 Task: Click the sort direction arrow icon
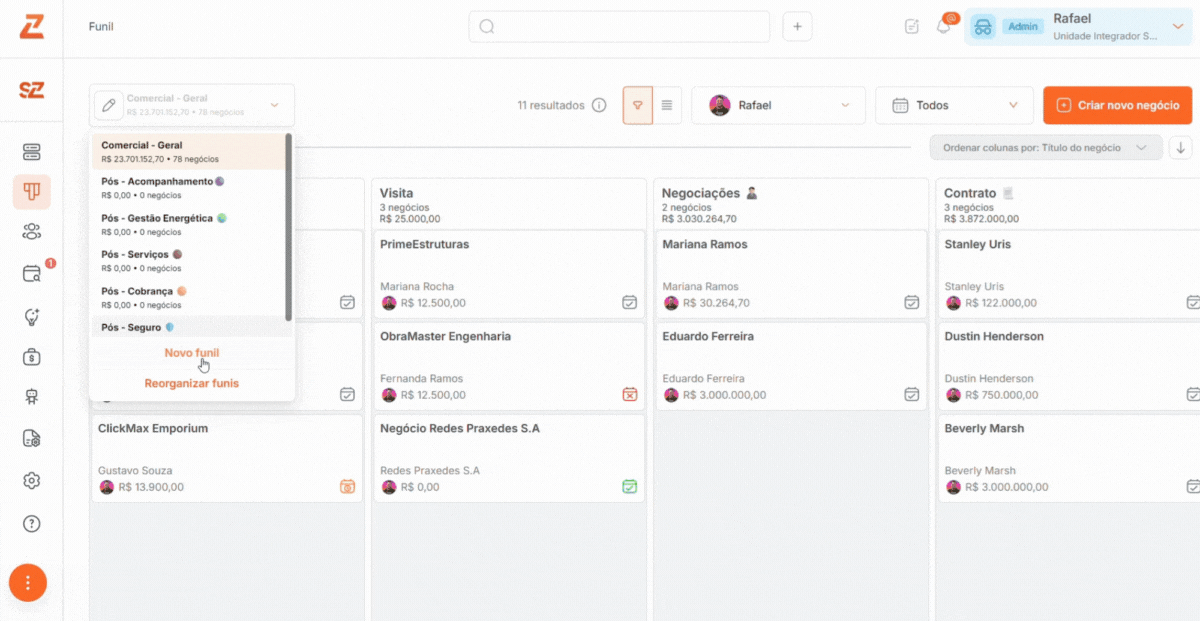pos(1181,148)
